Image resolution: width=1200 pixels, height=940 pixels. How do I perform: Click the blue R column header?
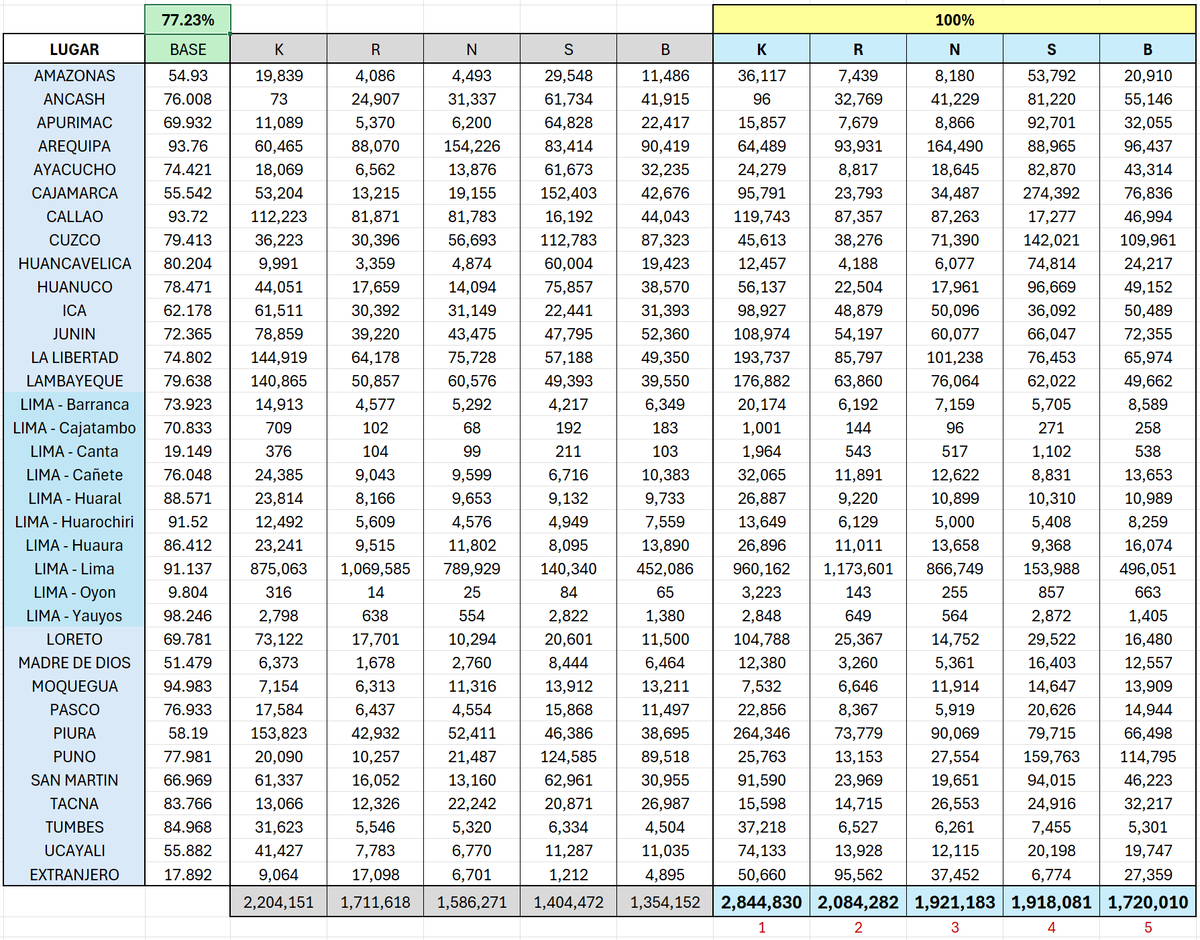[x=858, y=49]
